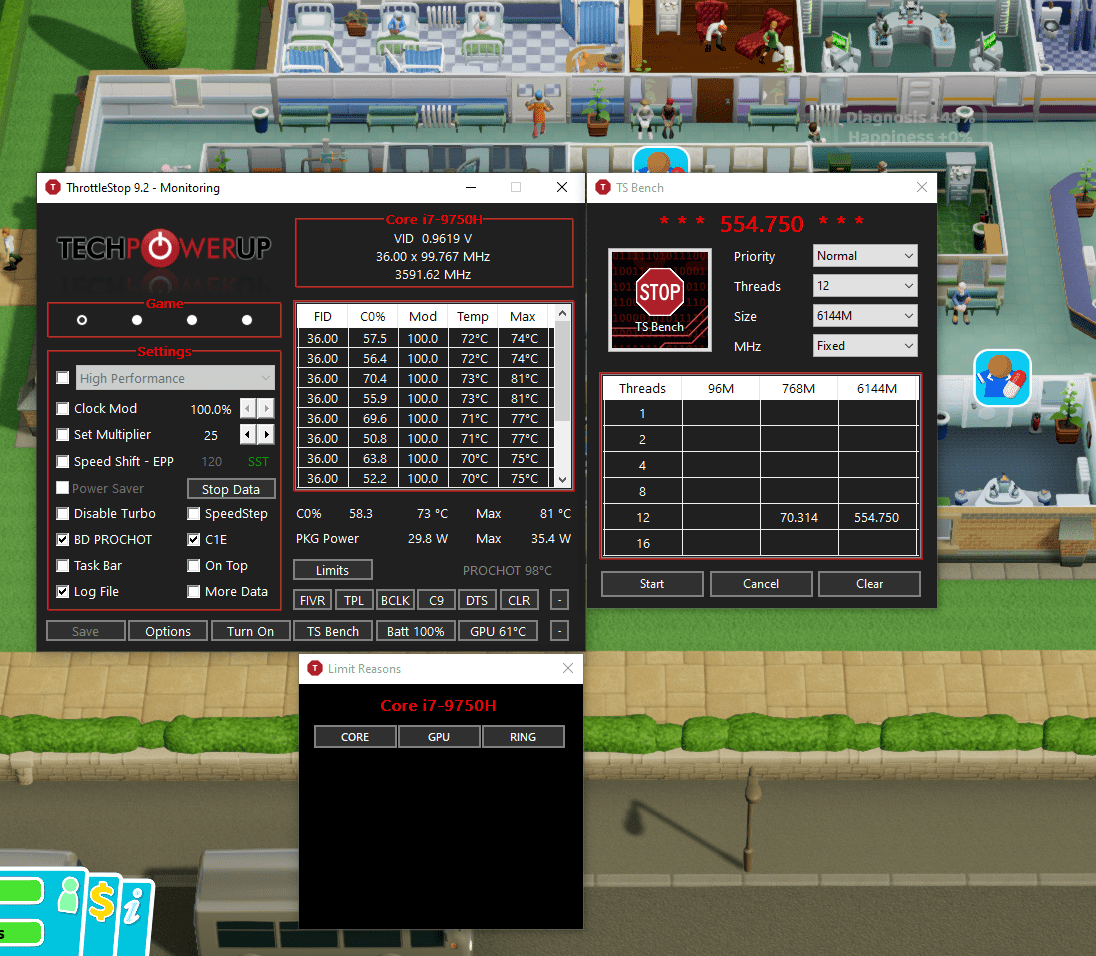The image size is (1096, 956).
Task: Click the minus button beside CLR
Action: (559, 600)
